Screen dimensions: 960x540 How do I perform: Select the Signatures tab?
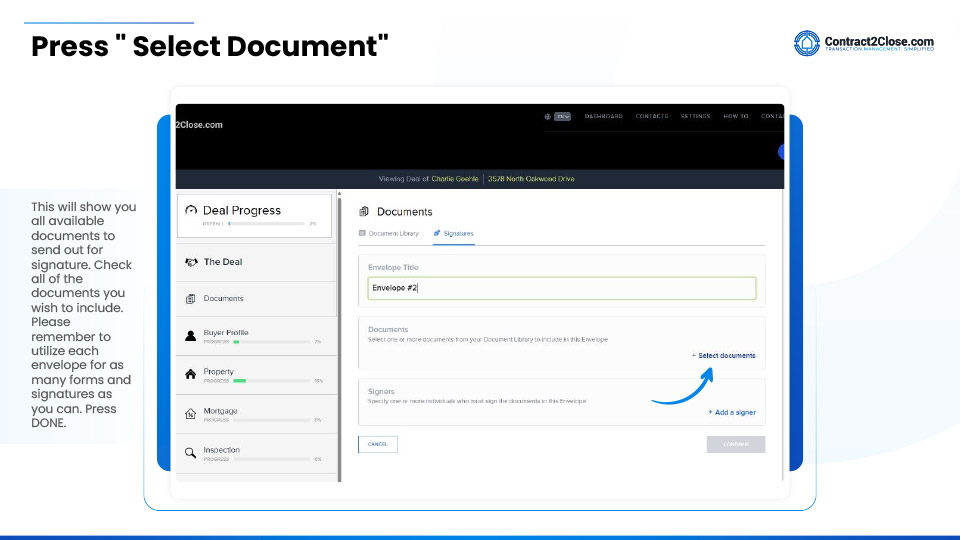pyautogui.click(x=454, y=233)
